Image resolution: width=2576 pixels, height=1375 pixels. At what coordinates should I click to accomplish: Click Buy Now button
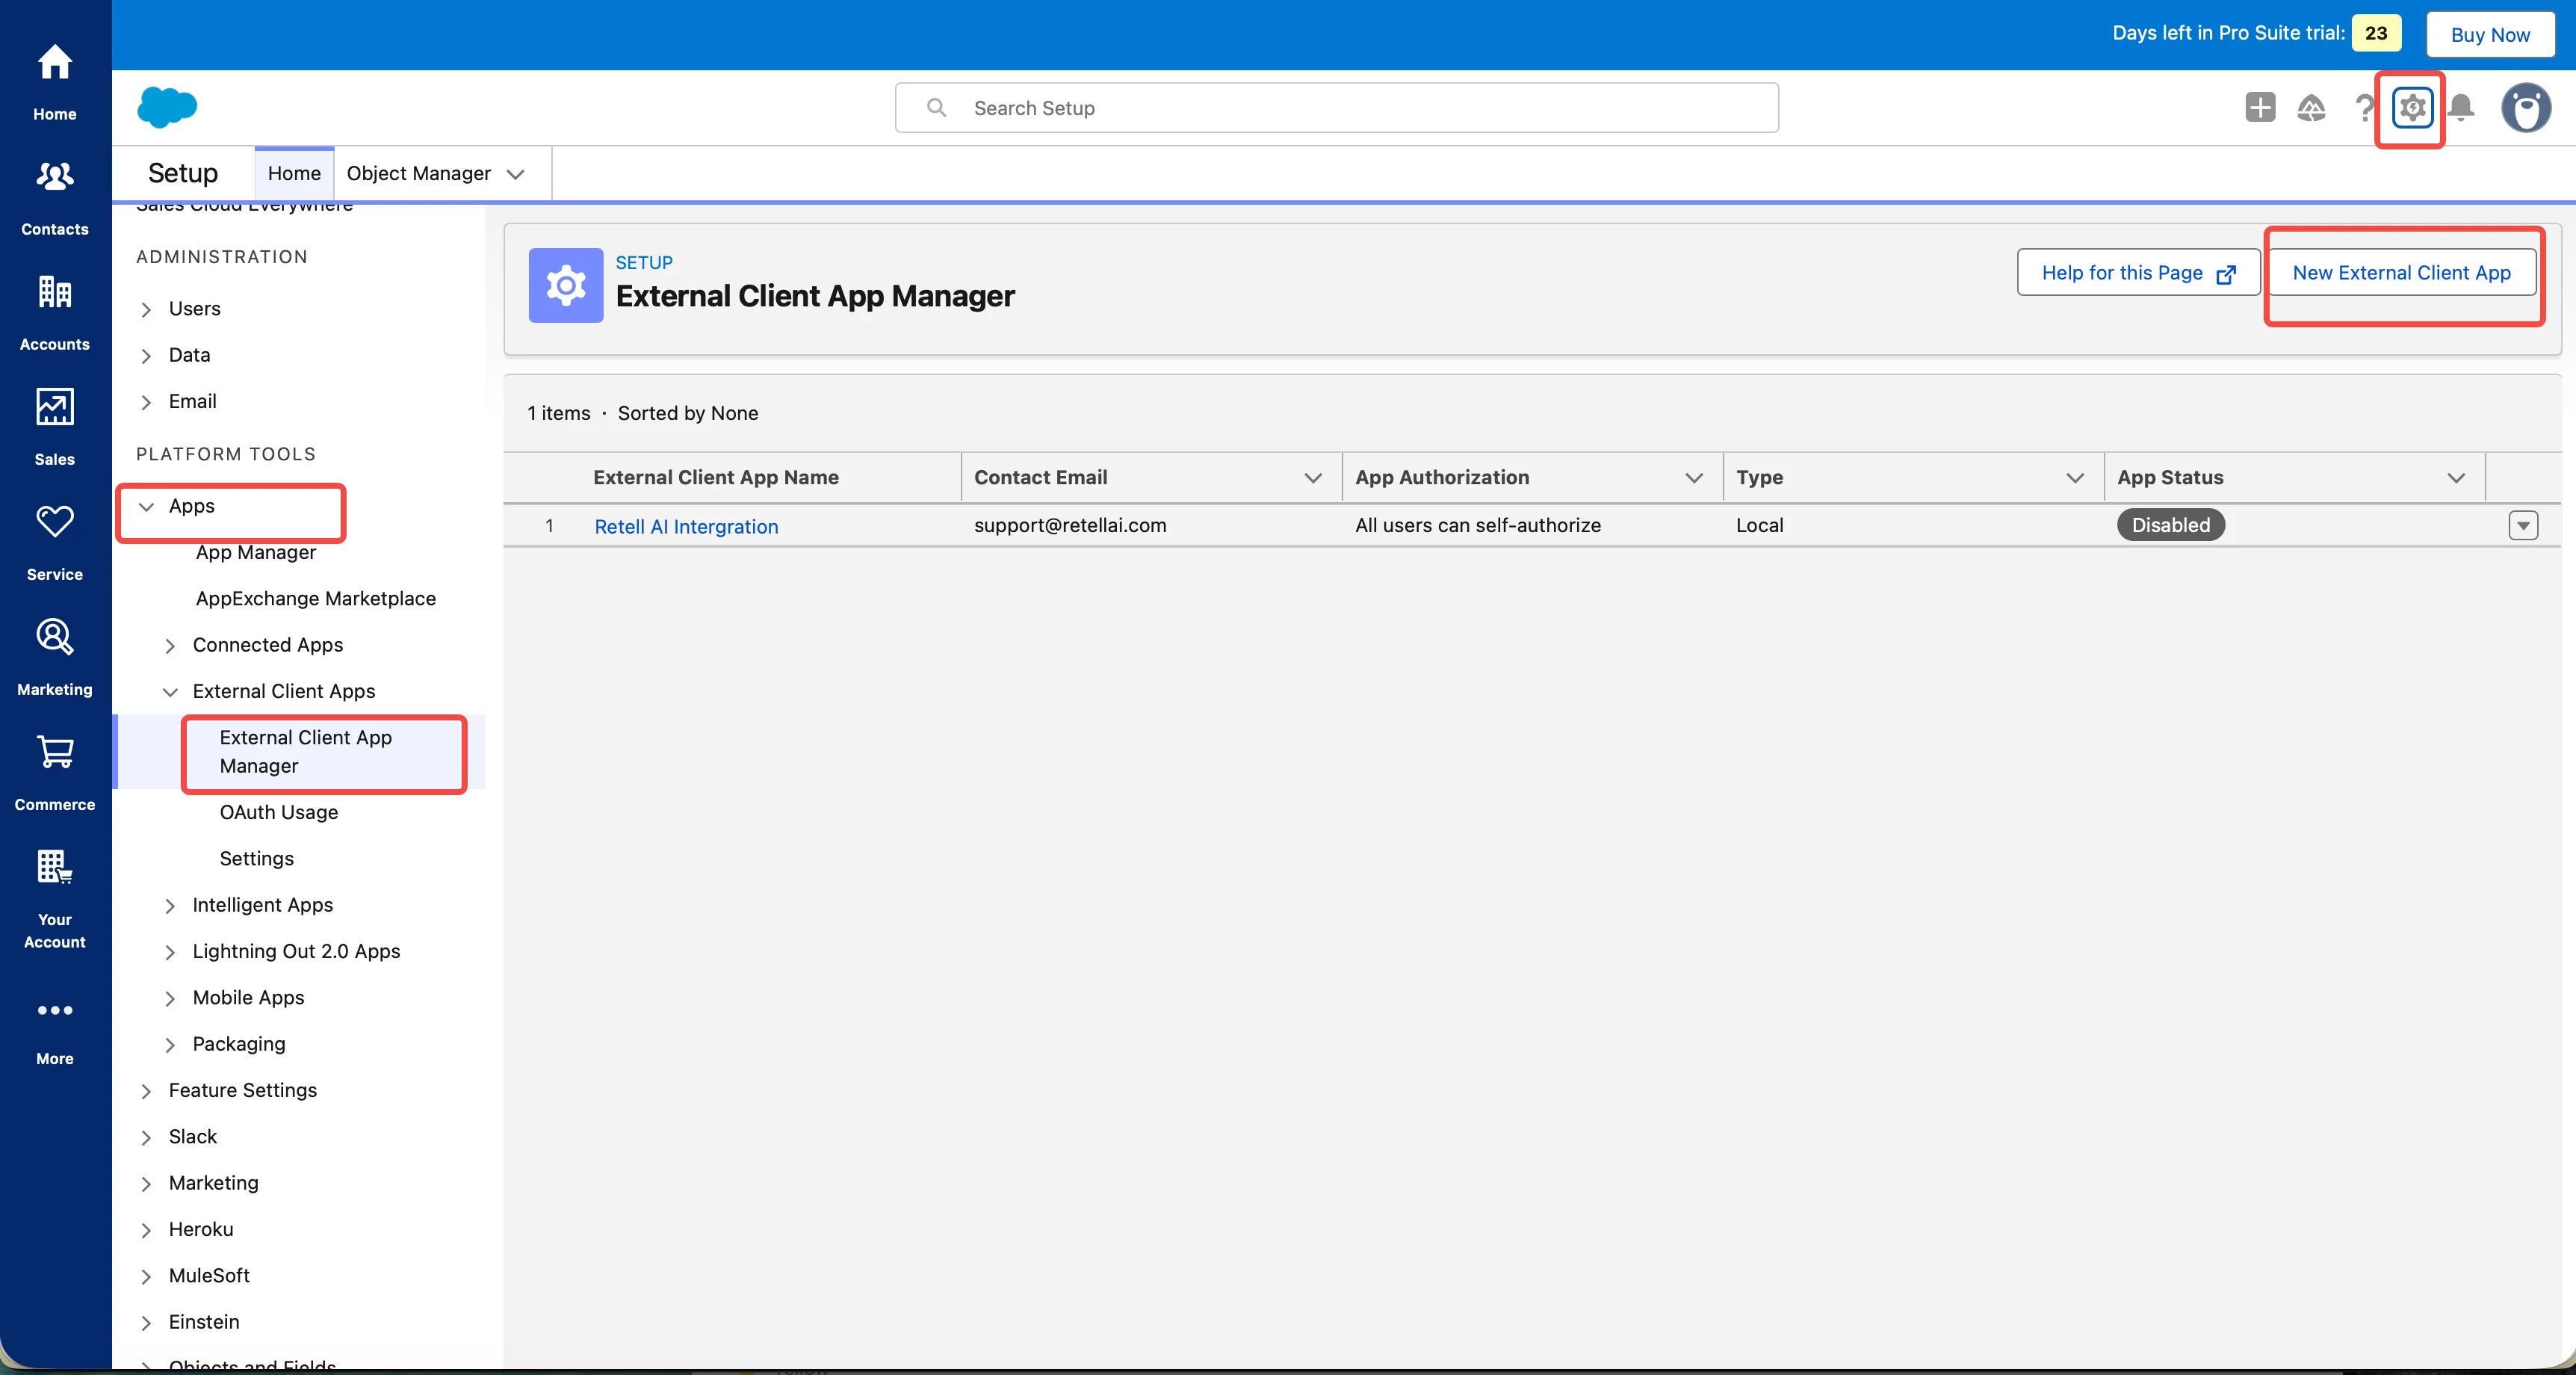click(x=2490, y=34)
